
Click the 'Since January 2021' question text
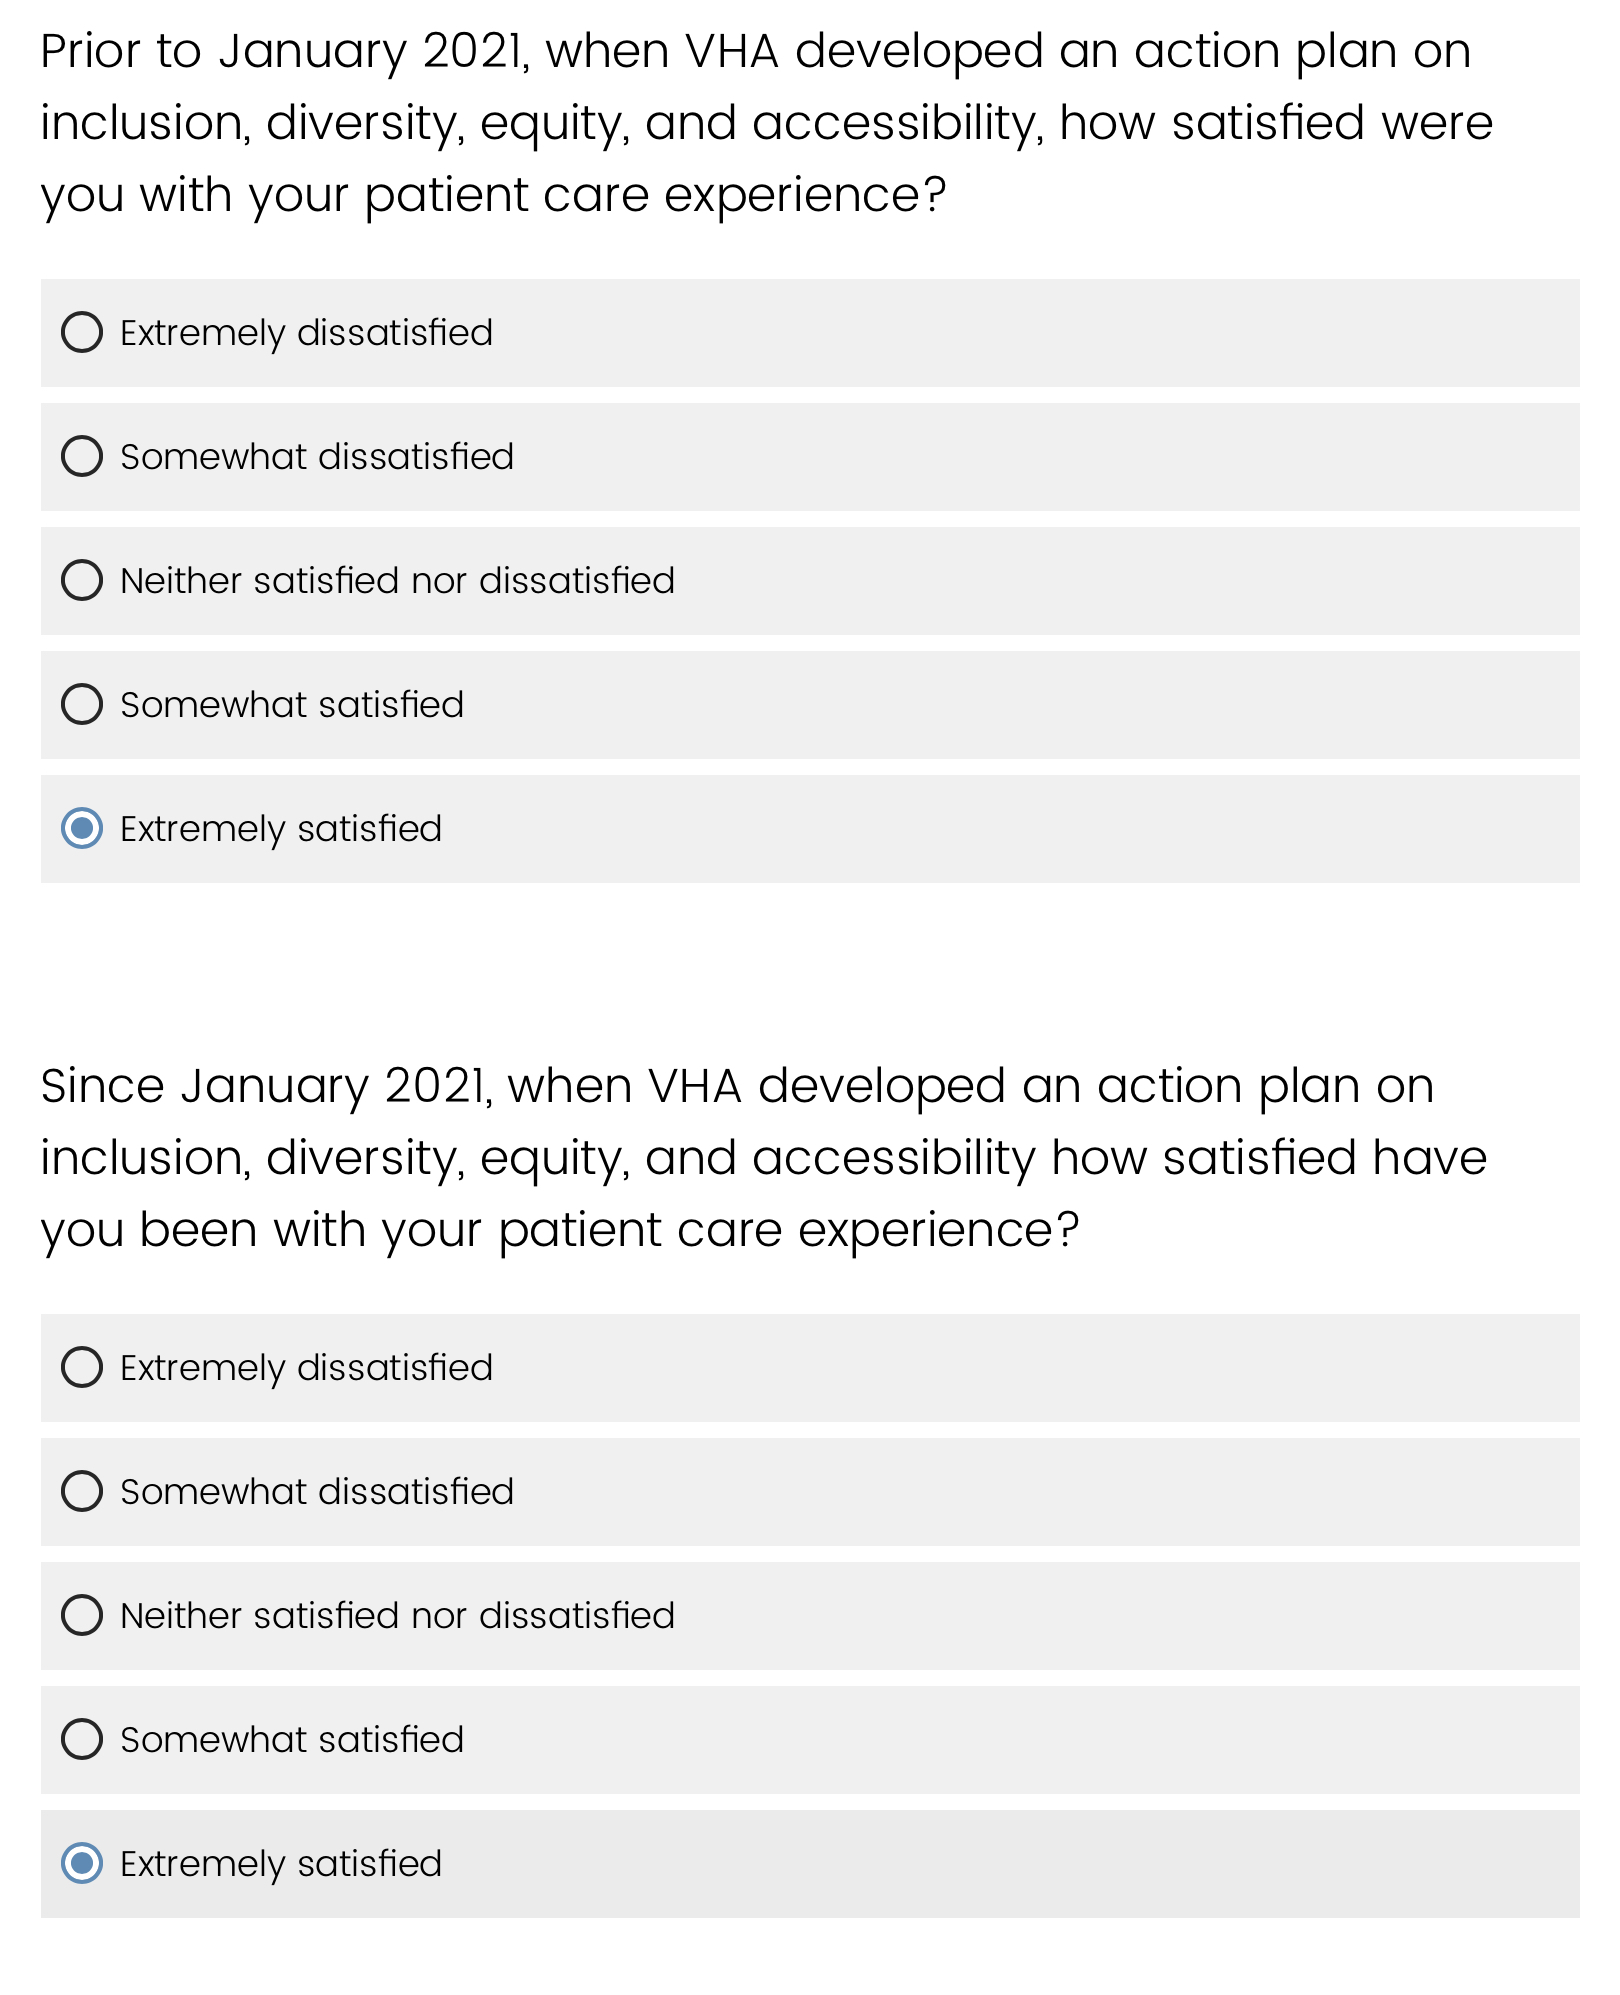coord(764,1158)
